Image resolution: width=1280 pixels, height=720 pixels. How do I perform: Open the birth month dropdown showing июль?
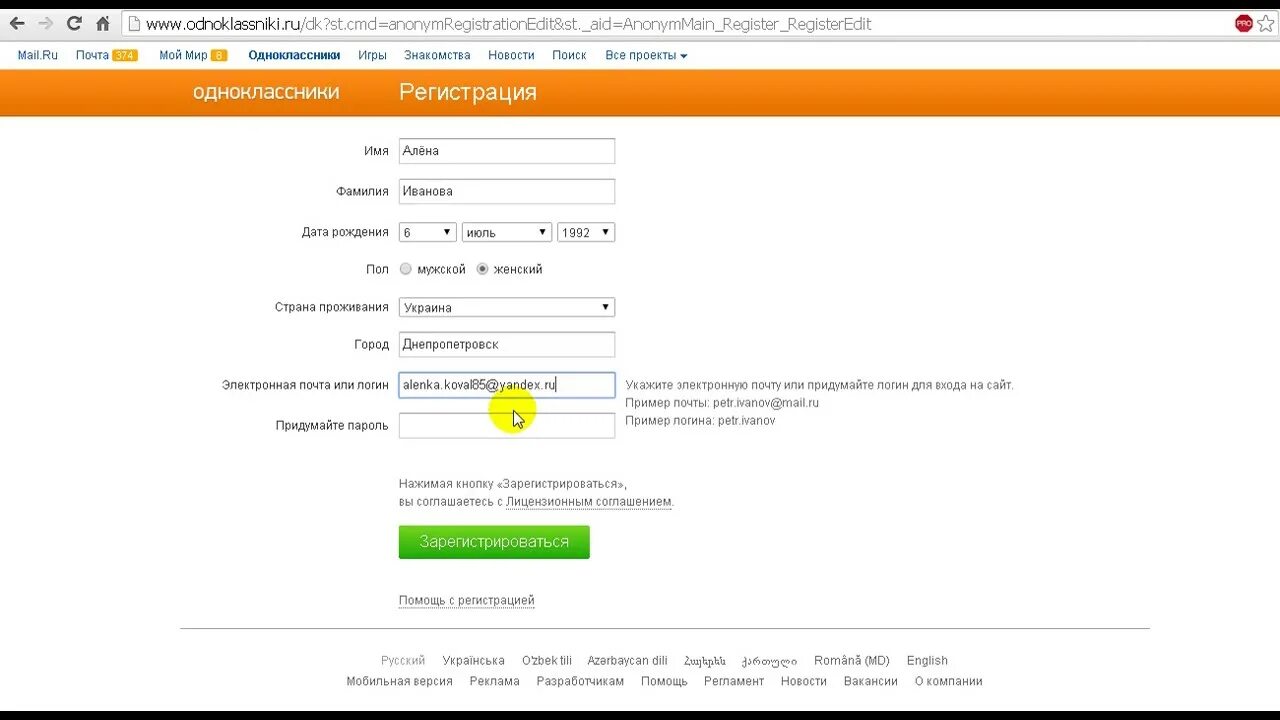pyautogui.click(x=507, y=232)
